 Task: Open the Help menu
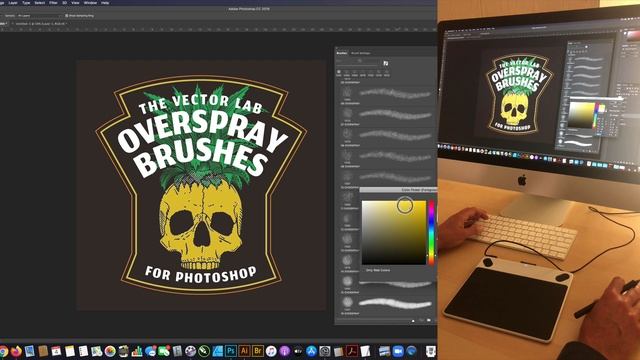[105, 2]
